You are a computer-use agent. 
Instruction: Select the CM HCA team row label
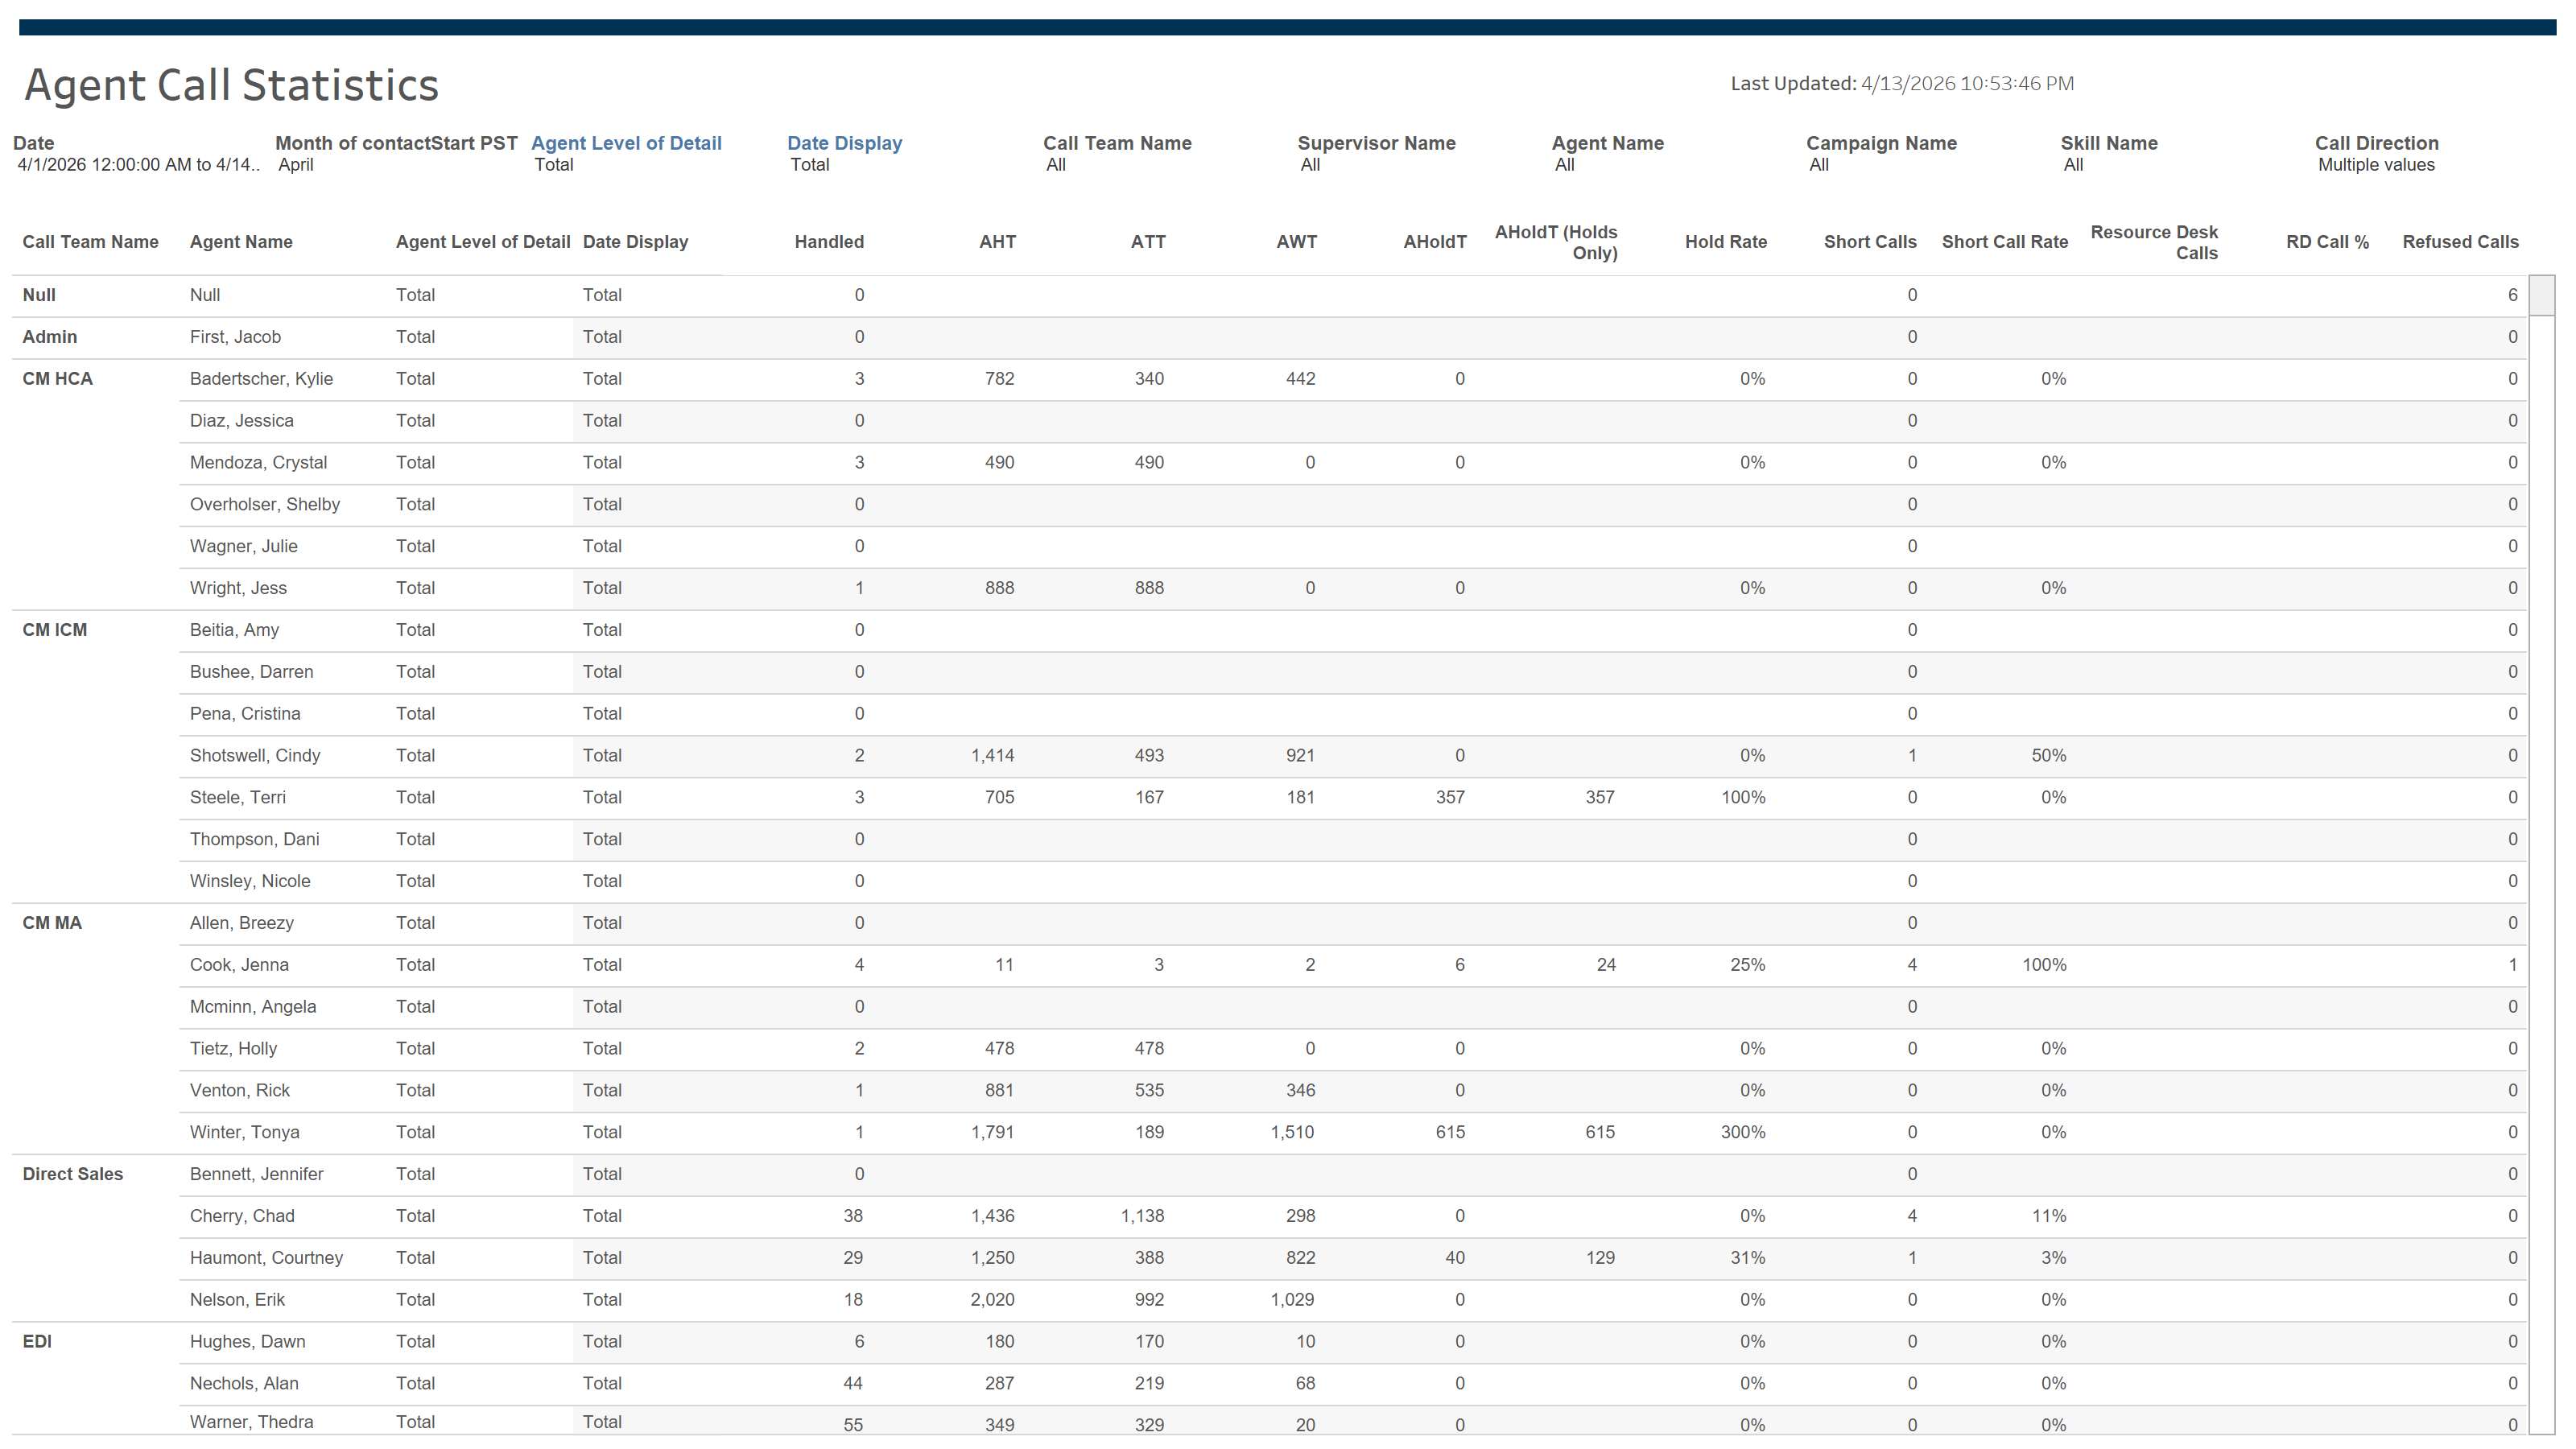pyautogui.click(x=57, y=379)
